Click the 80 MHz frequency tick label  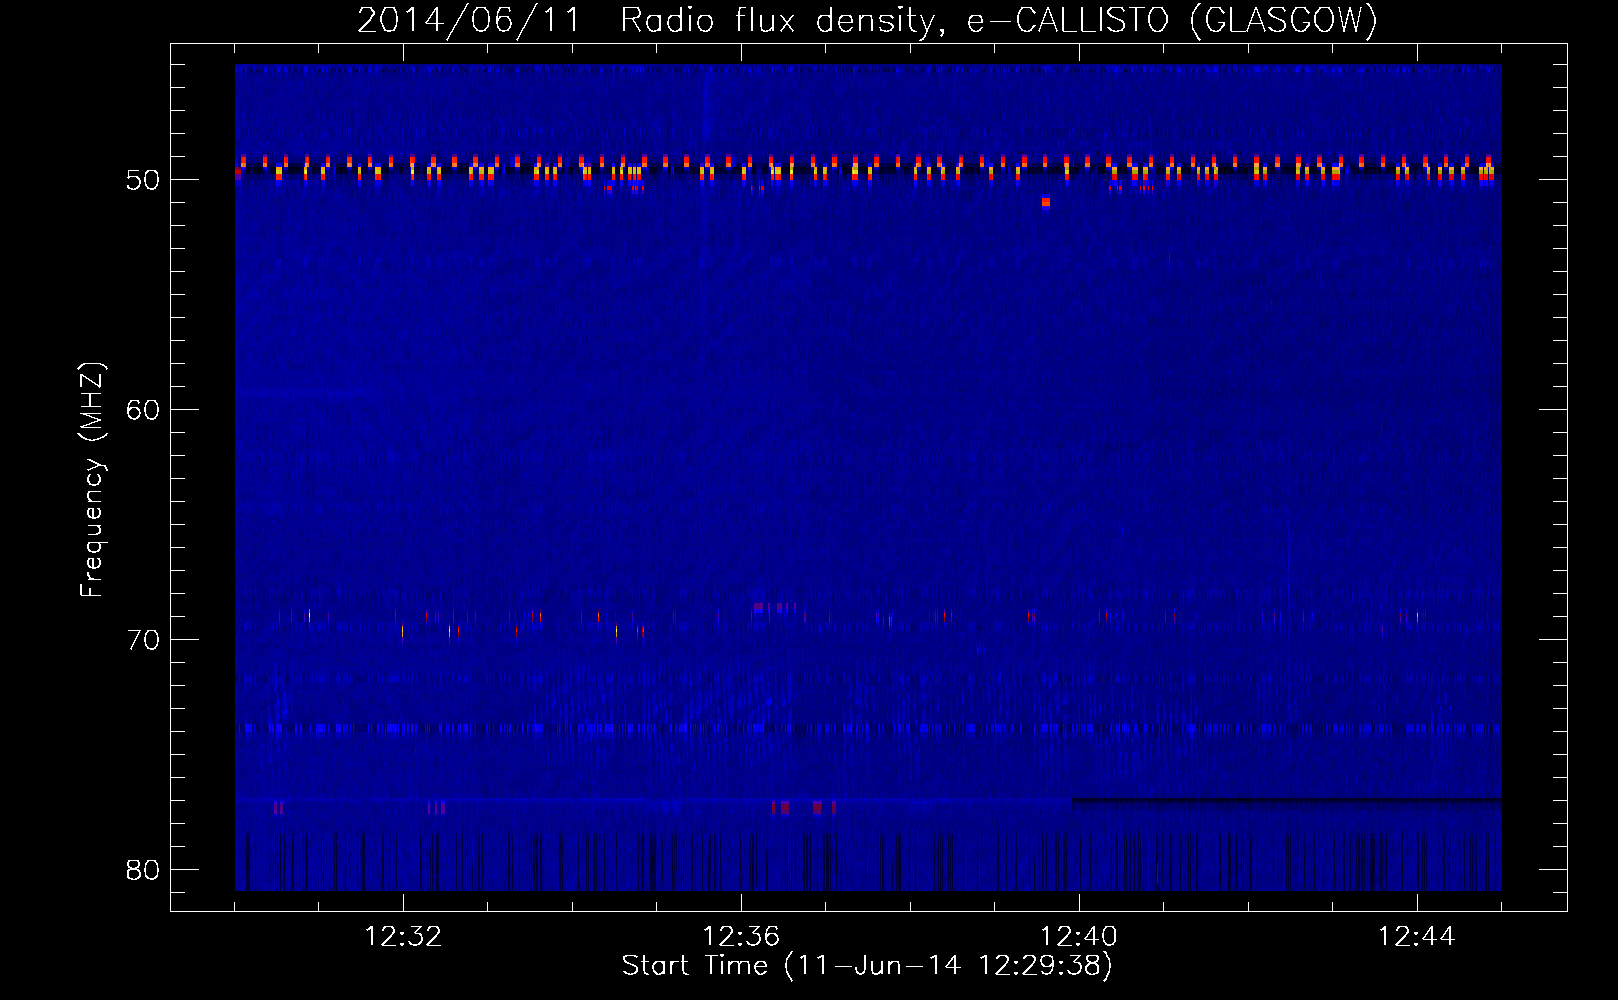point(143,870)
